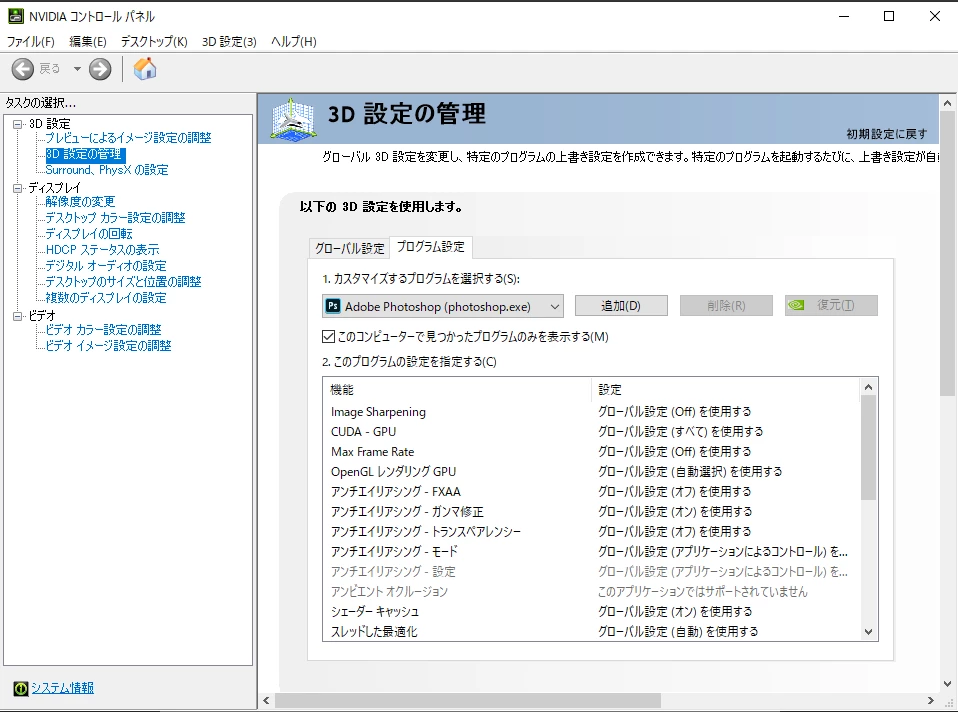Open the ヘルプ(H) menu

click(x=294, y=42)
